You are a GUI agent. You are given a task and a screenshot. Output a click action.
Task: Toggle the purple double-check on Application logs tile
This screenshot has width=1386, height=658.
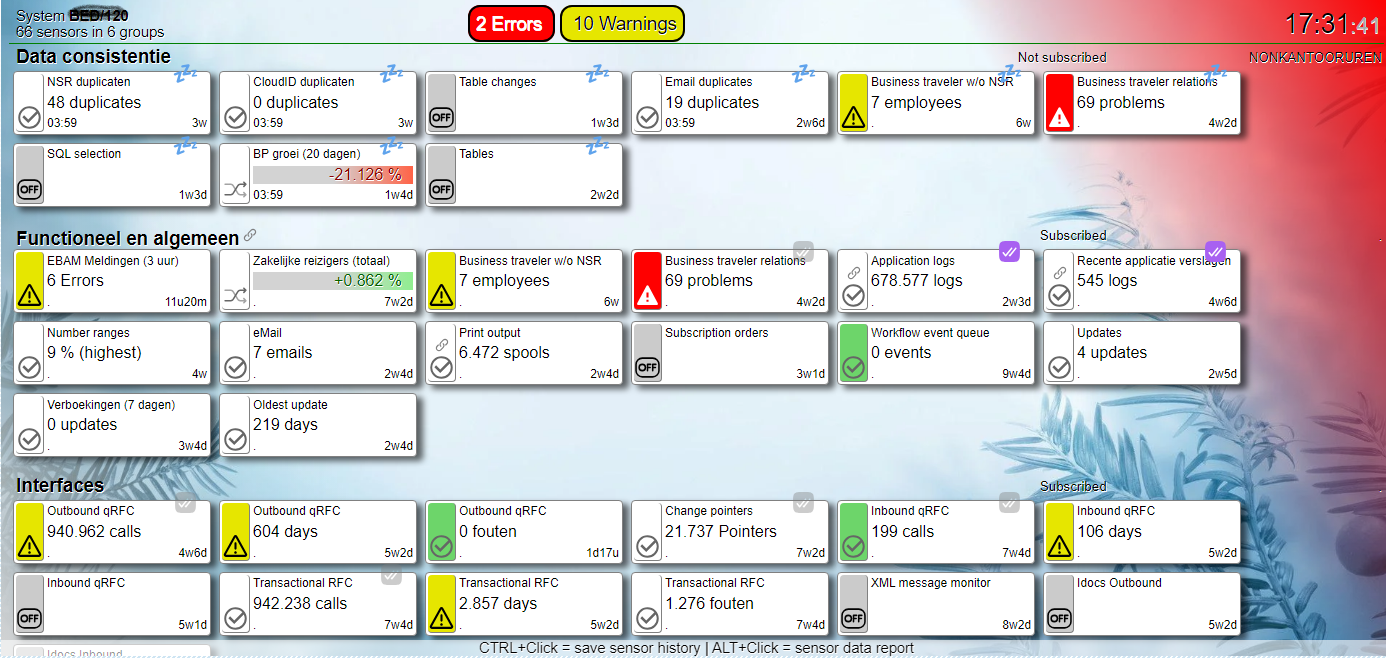click(x=1009, y=252)
